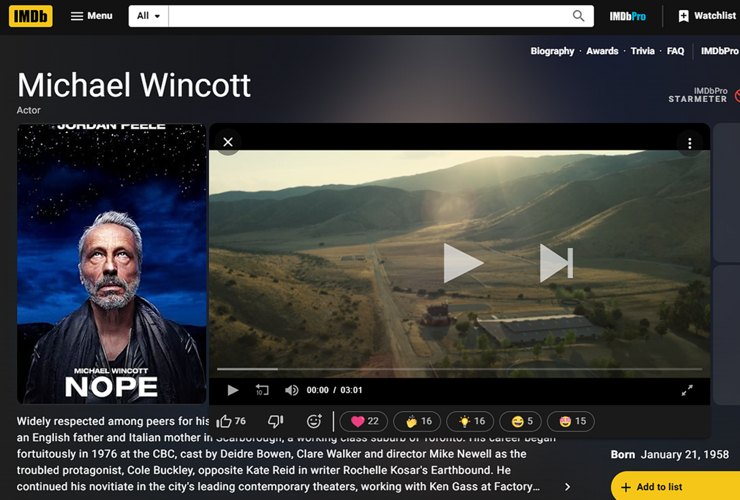React with the clapping hands emoji

[x=417, y=421]
